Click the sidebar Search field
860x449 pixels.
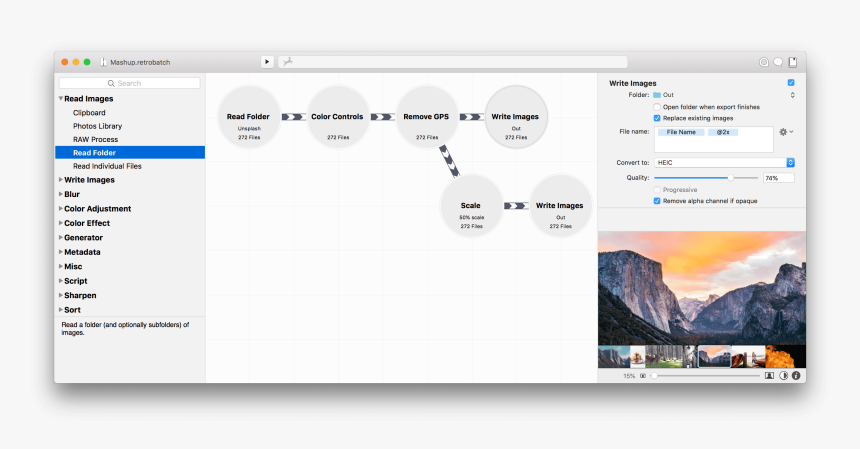point(130,83)
